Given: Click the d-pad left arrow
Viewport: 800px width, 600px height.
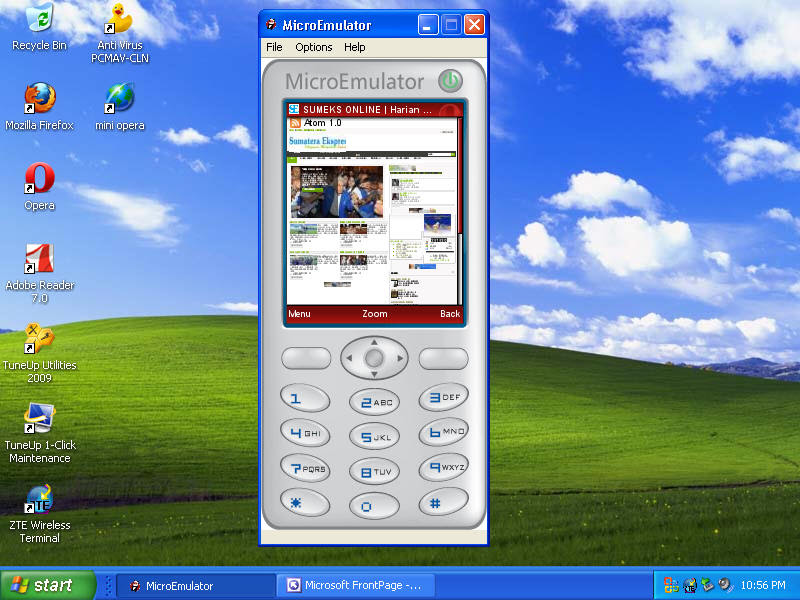Looking at the screenshot, I should (349, 358).
